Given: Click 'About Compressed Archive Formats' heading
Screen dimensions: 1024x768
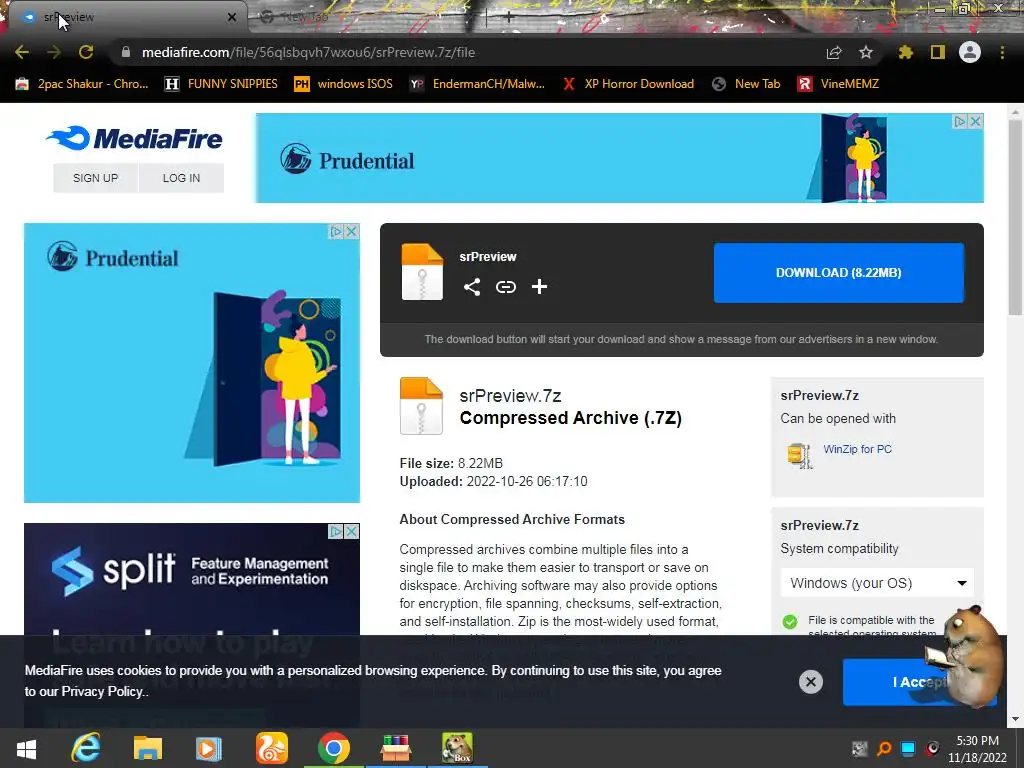Looking at the screenshot, I should click(x=512, y=519).
